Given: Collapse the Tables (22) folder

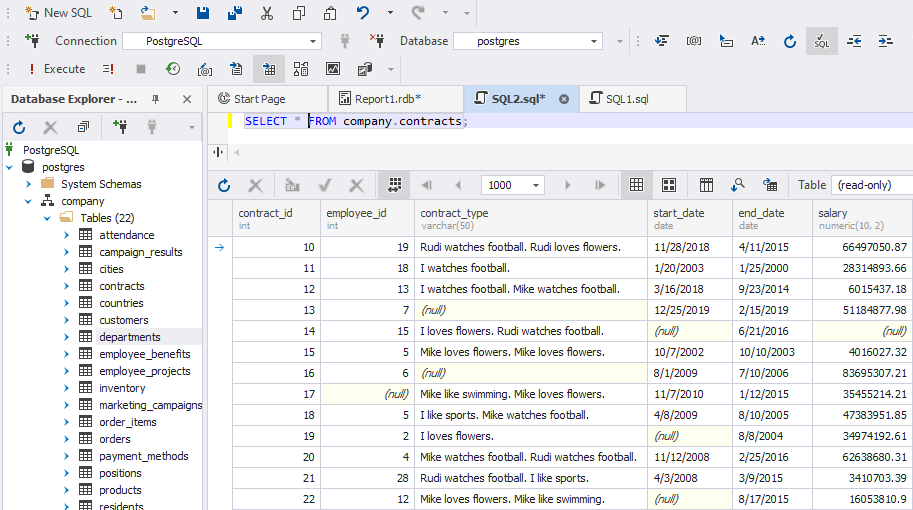Looking at the screenshot, I should pos(47,218).
